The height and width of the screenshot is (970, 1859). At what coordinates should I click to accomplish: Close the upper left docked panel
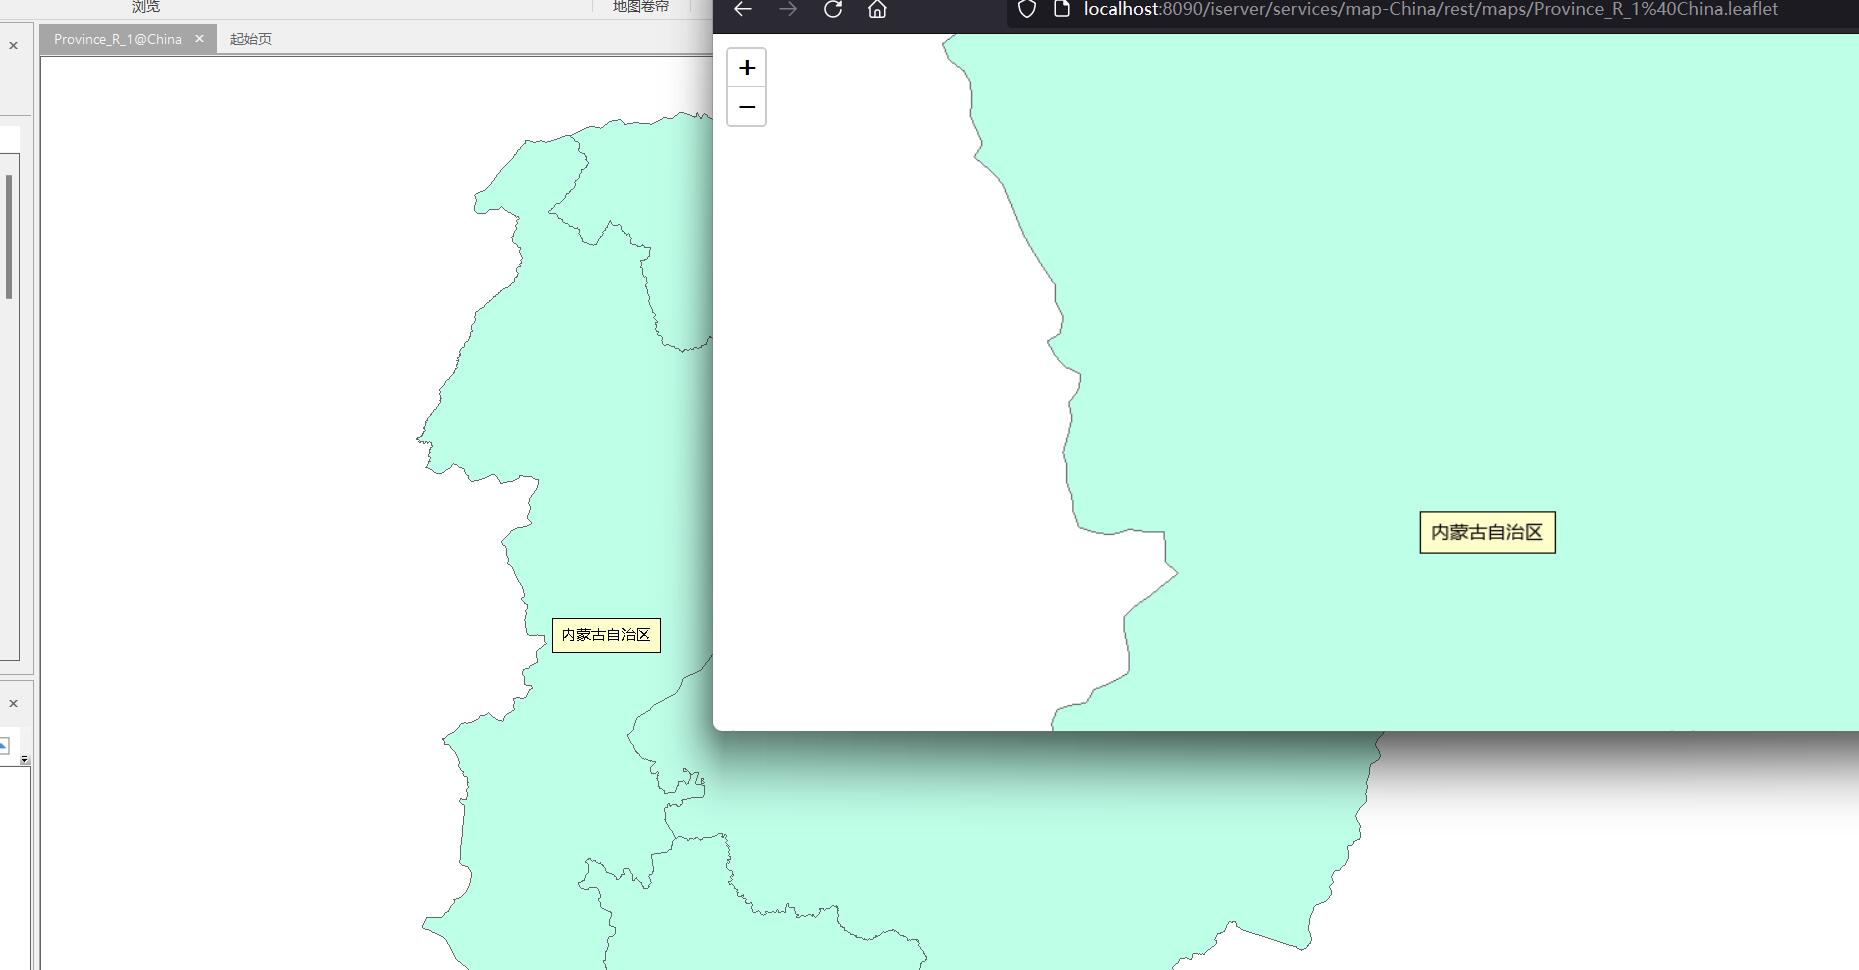pyautogui.click(x=13, y=45)
